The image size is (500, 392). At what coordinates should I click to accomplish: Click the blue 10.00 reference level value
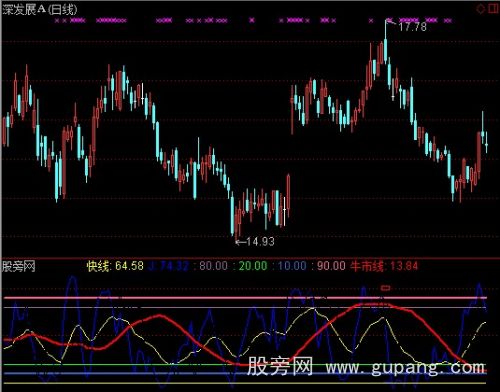292,266
